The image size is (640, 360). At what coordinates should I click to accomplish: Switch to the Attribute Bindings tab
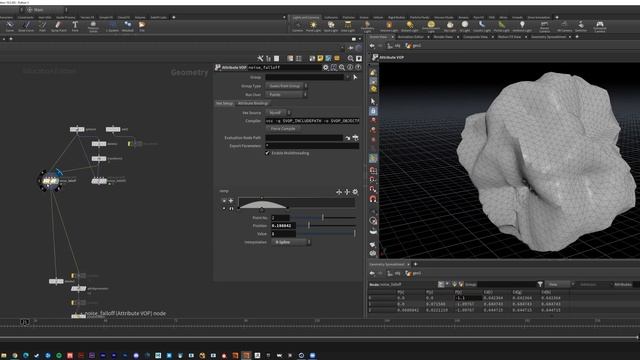[253, 103]
